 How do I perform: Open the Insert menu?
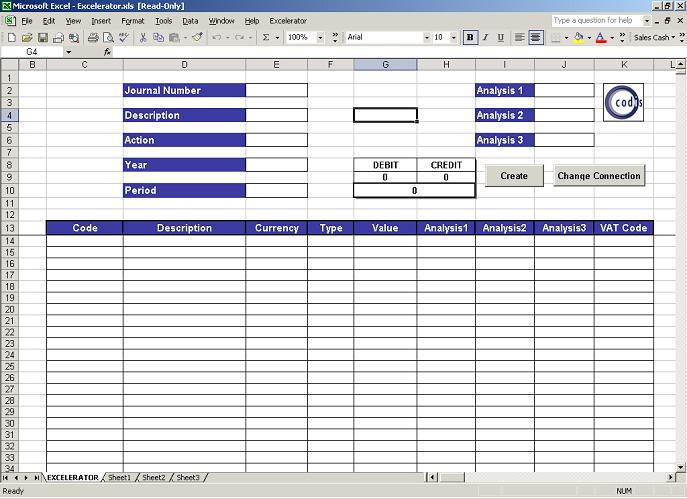coord(101,21)
